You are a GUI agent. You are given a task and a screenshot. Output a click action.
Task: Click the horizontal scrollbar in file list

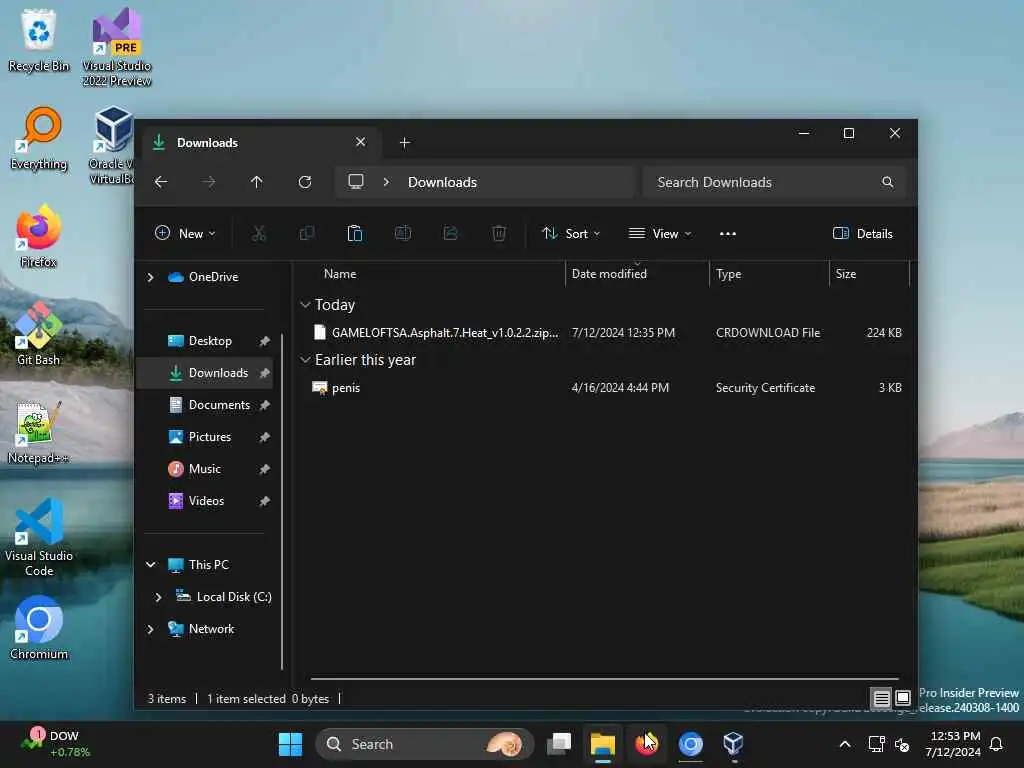604,679
